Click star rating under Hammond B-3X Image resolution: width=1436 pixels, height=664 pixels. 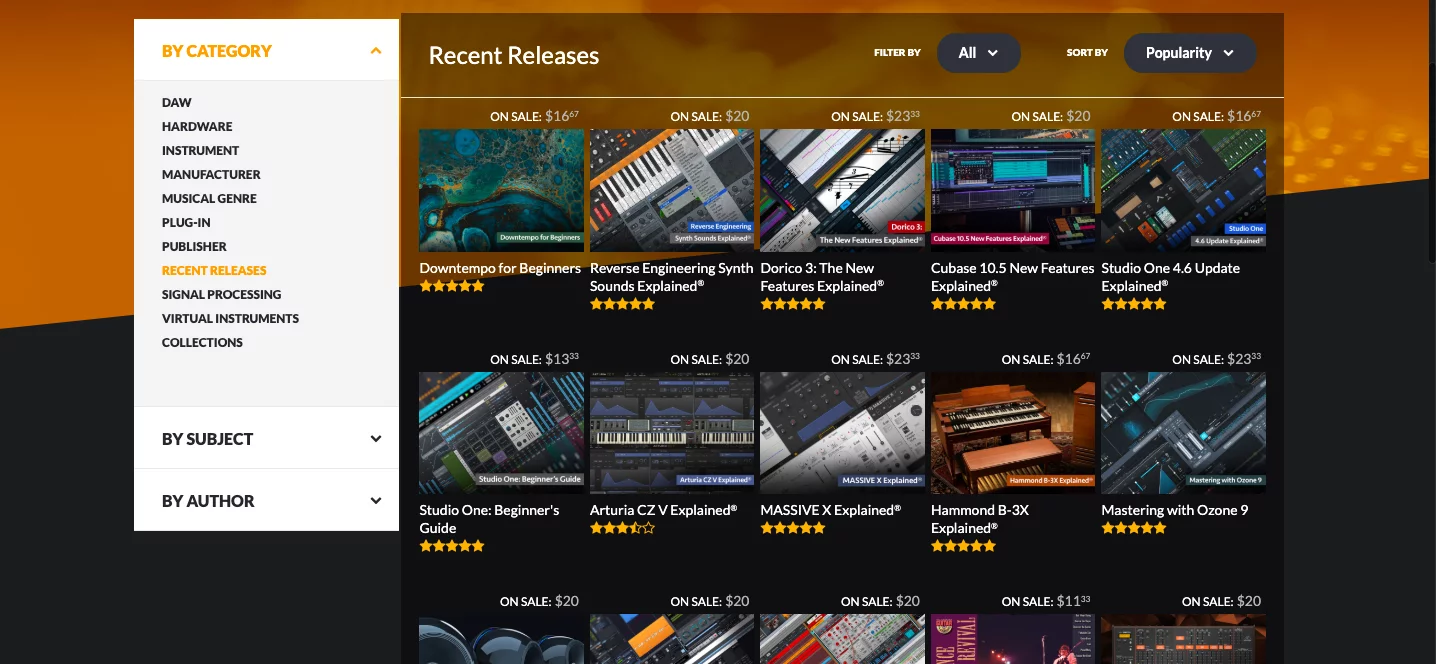[x=963, y=546]
